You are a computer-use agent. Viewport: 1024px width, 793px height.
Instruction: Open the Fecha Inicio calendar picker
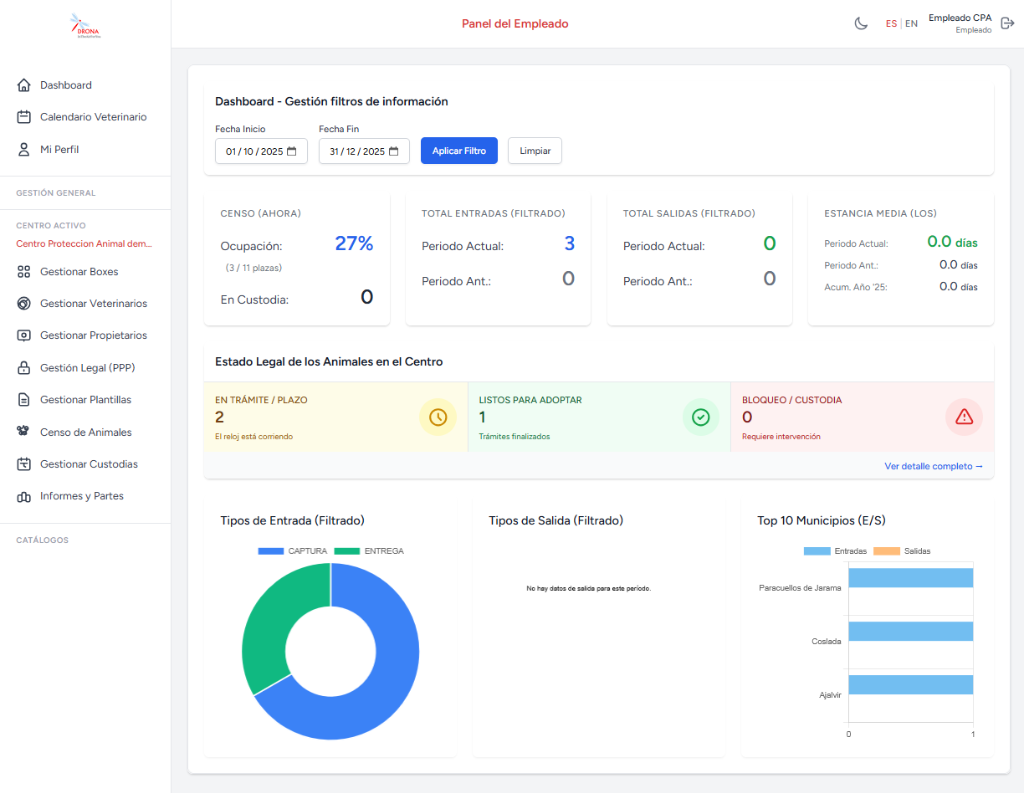[292, 152]
